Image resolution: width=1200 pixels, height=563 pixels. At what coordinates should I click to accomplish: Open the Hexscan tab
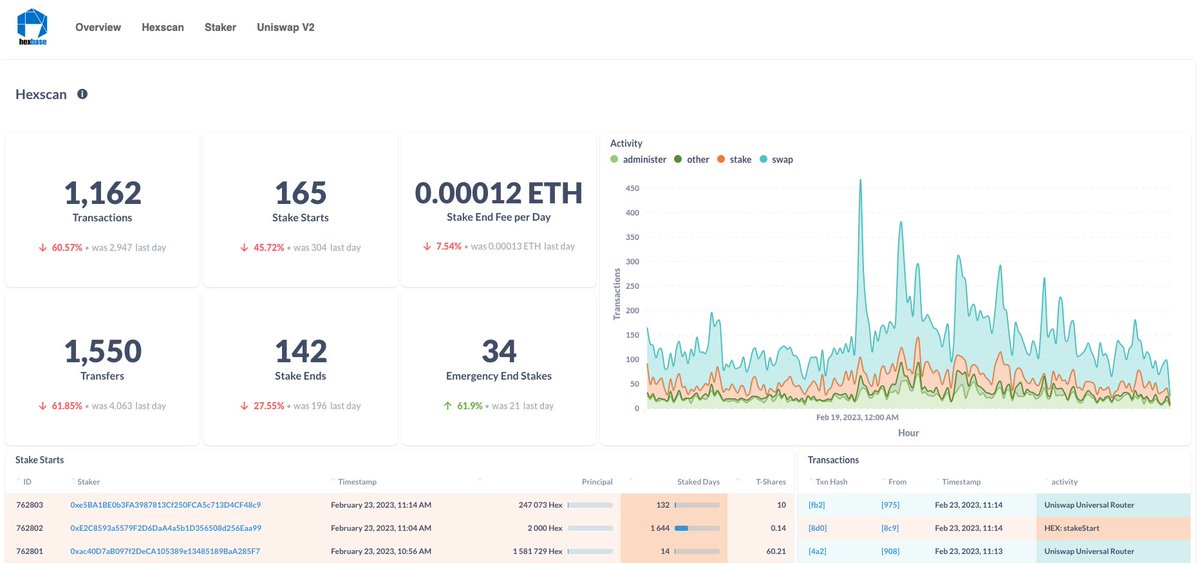click(163, 27)
